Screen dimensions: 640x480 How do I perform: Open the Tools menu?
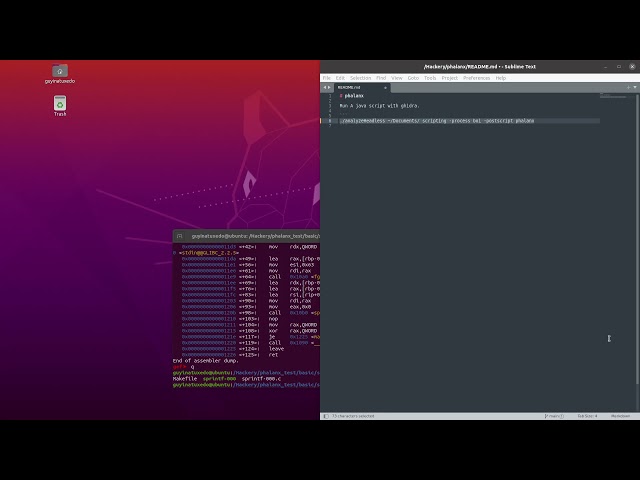[430, 78]
